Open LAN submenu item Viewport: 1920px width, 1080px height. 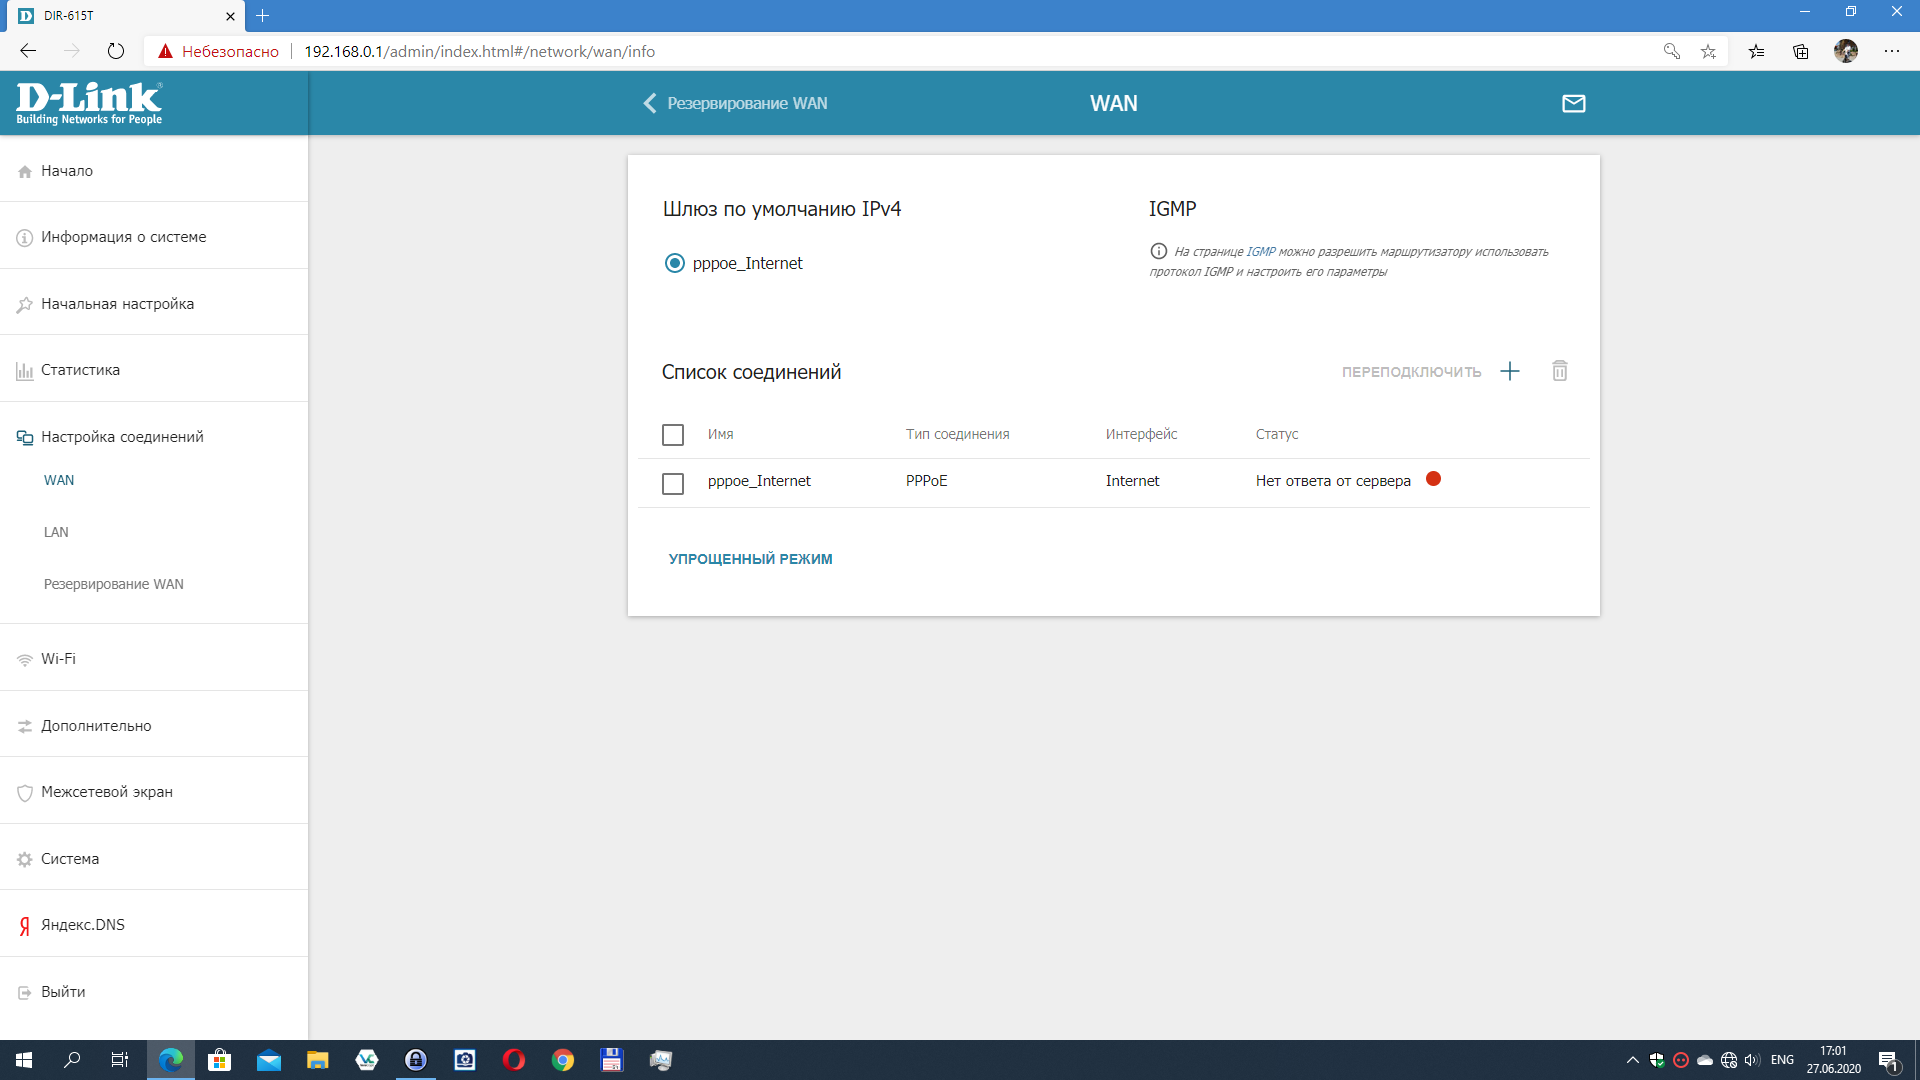(x=56, y=532)
